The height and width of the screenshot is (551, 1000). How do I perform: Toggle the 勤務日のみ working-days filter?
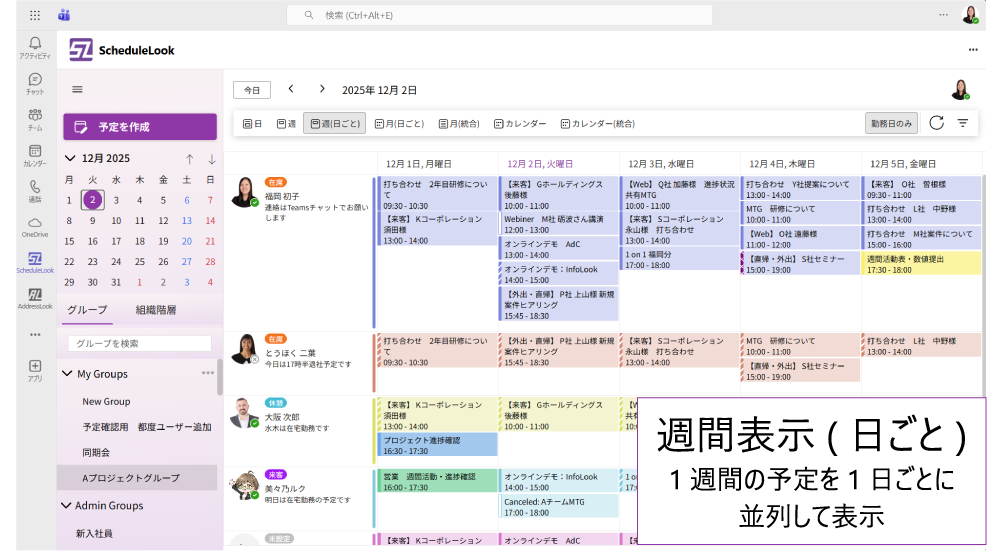coord(891,123)
